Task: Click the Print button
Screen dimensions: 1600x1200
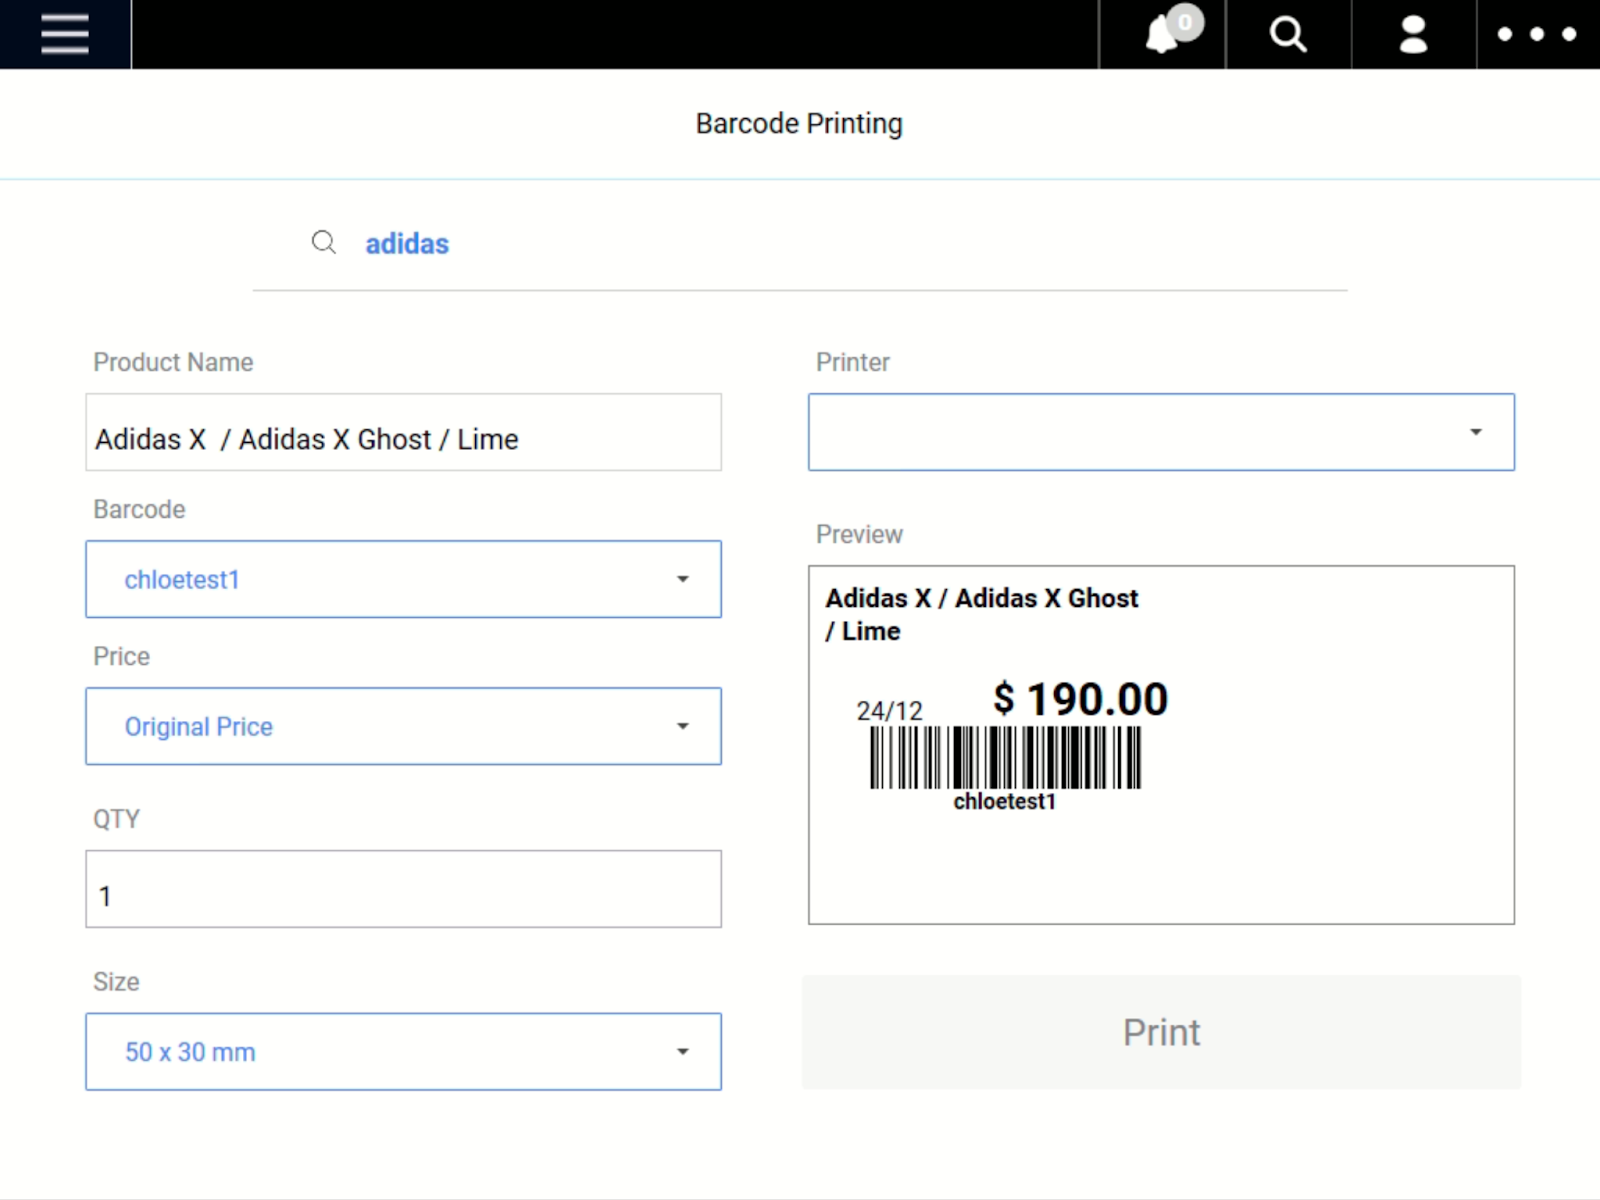Action: click(x=1161, y=1032)
